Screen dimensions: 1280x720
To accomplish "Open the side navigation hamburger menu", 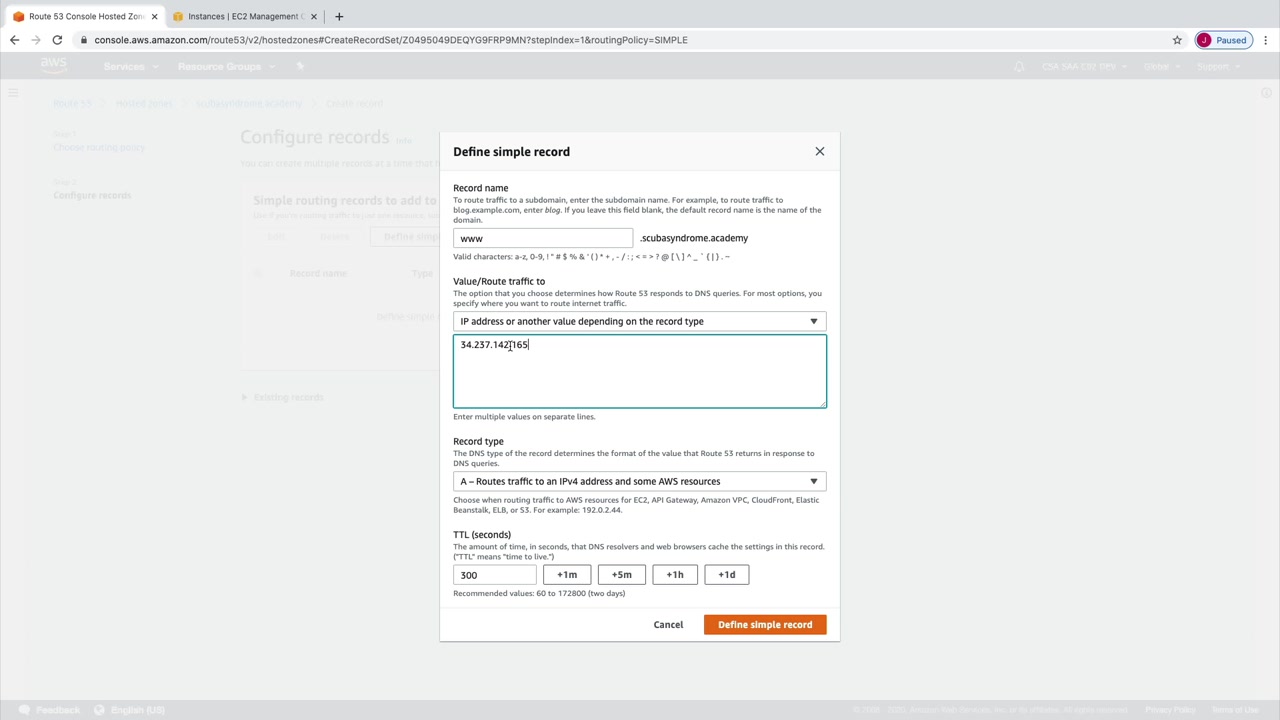I will pos(13,93).
